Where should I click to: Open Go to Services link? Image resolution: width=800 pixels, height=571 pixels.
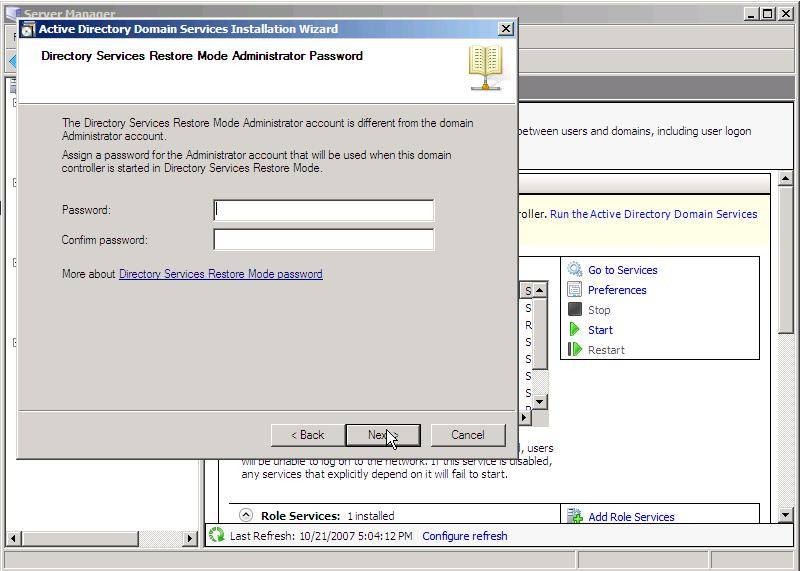click(622, 270)
